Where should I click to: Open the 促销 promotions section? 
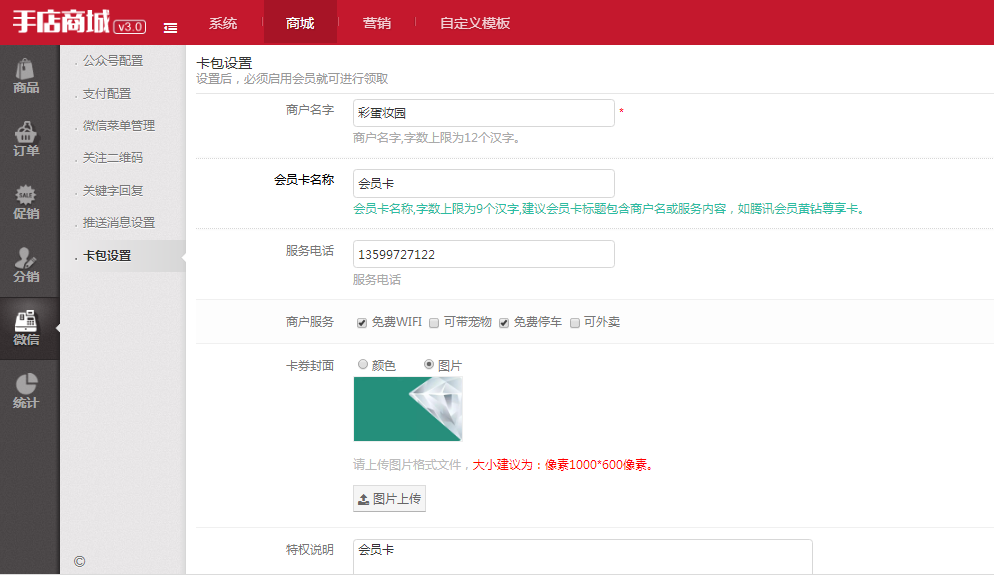(x=26, y=202)
